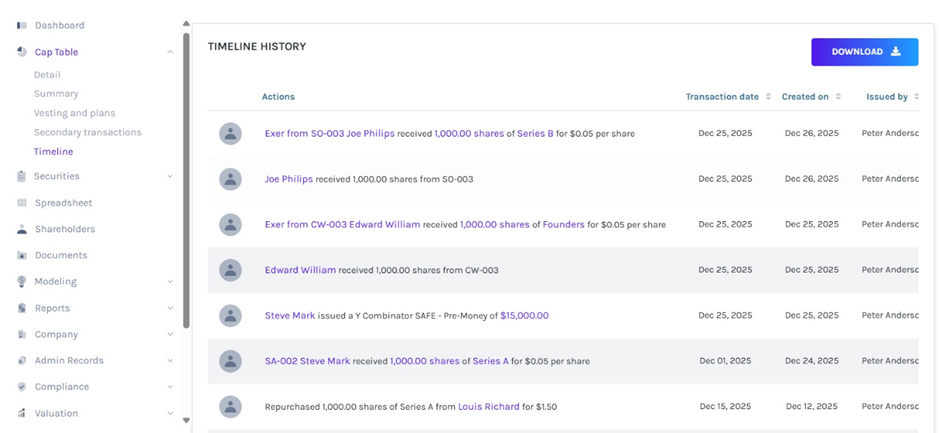Collapse the Cap Table section chevron
The image size is (939, 433).
[170, 52]
